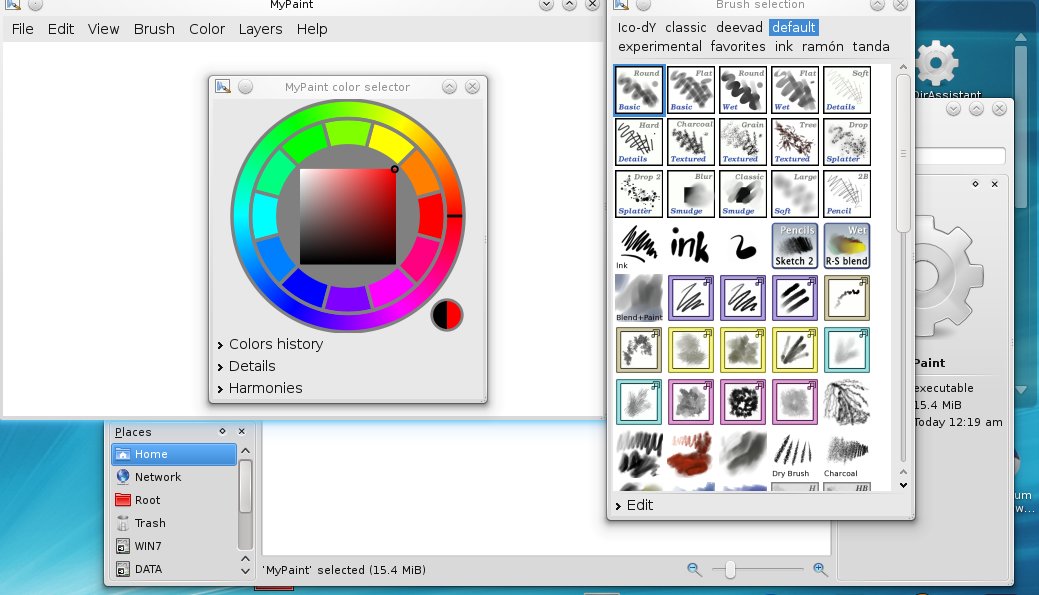Select Home in the Places panel

tap(174, 454)
